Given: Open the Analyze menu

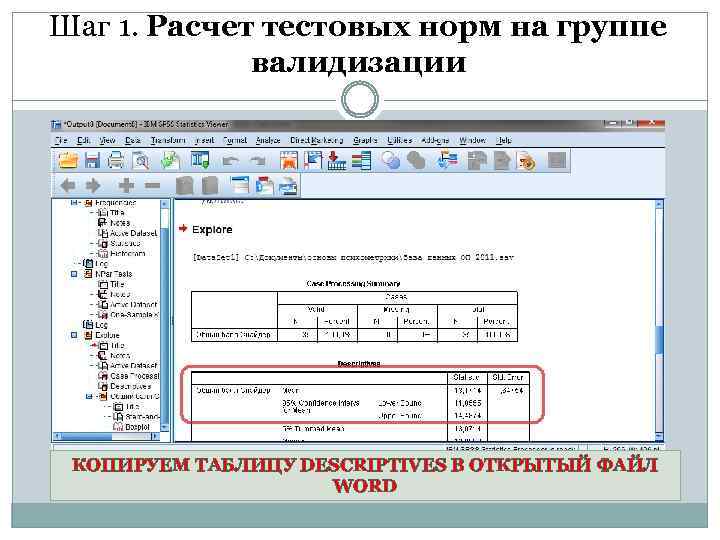Looking at the screenshot, I should [268, 141].
